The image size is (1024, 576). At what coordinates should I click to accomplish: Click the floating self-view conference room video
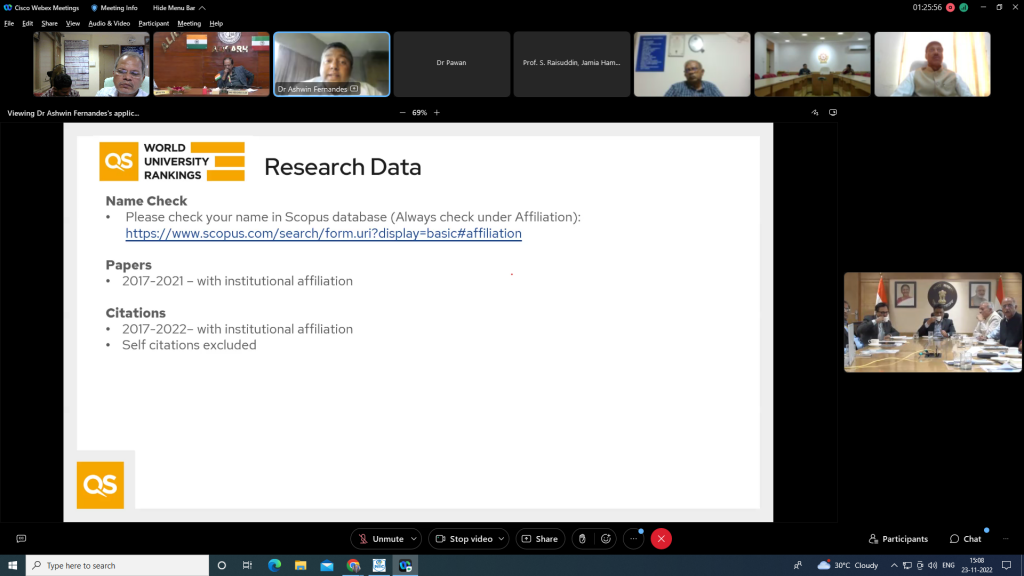click(x=933, y=322)
